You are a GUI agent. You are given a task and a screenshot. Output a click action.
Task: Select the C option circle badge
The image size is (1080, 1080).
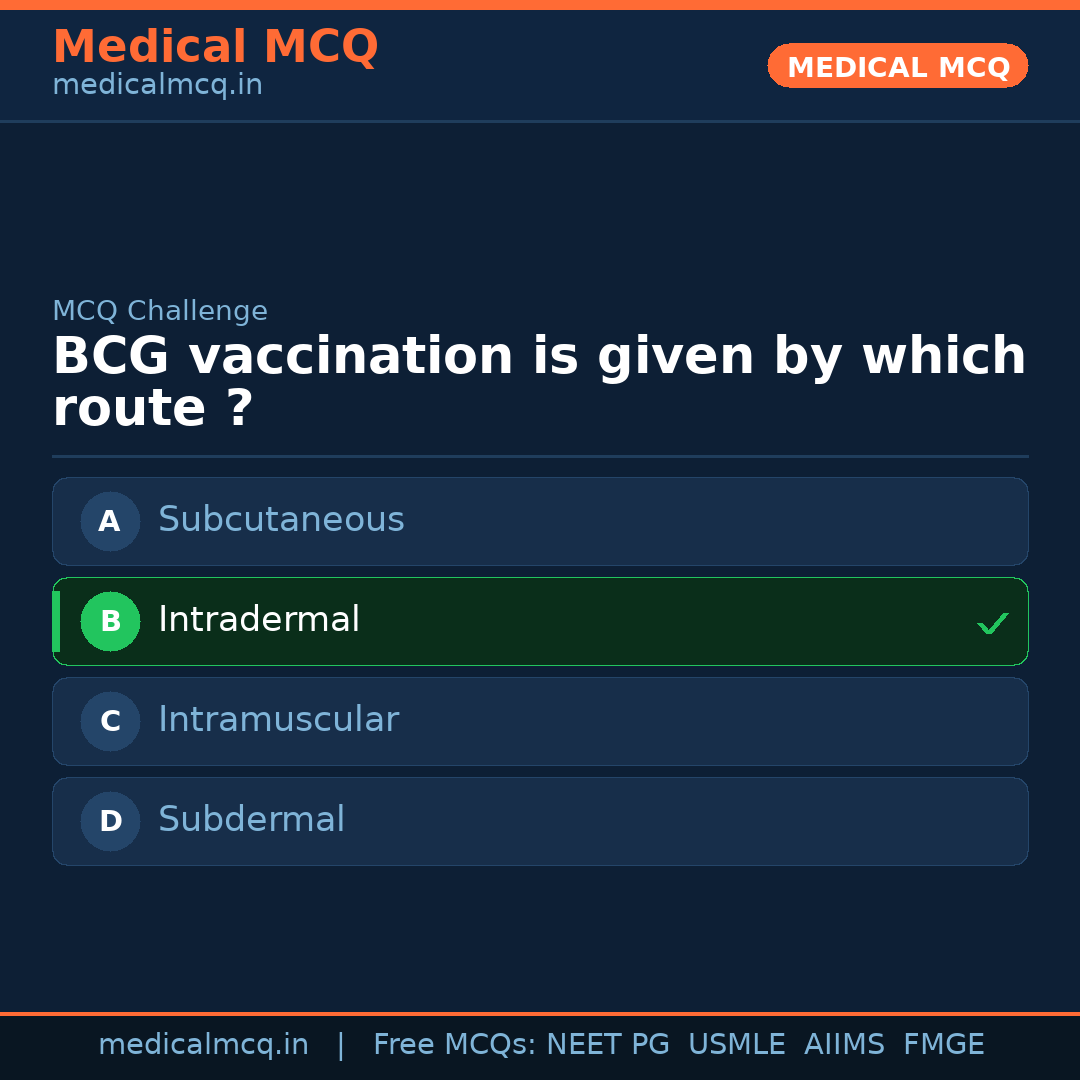point(110,721)
